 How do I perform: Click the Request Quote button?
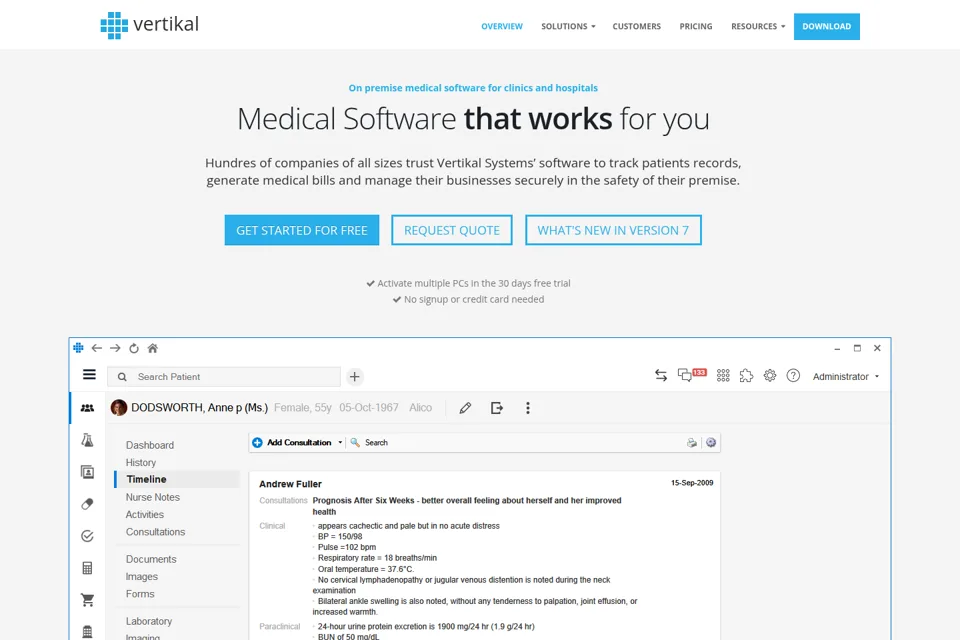tap(452, 230)
